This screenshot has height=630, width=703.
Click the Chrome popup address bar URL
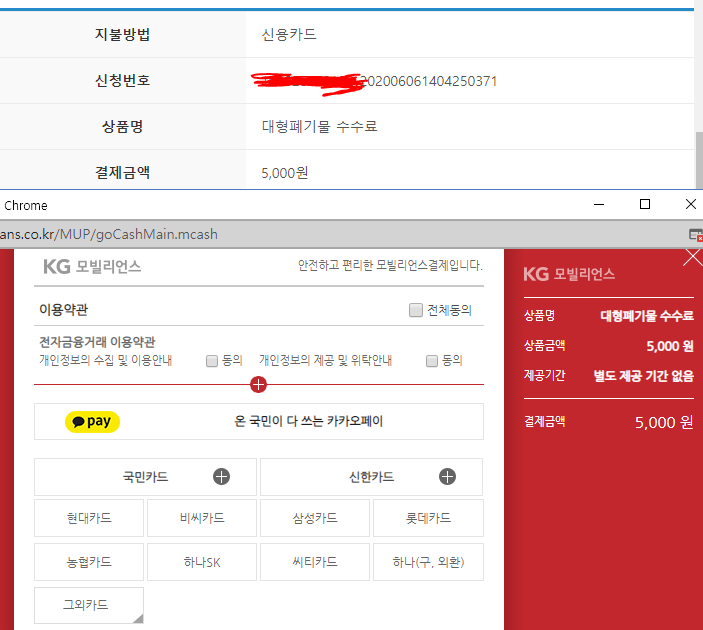point(108,234)
